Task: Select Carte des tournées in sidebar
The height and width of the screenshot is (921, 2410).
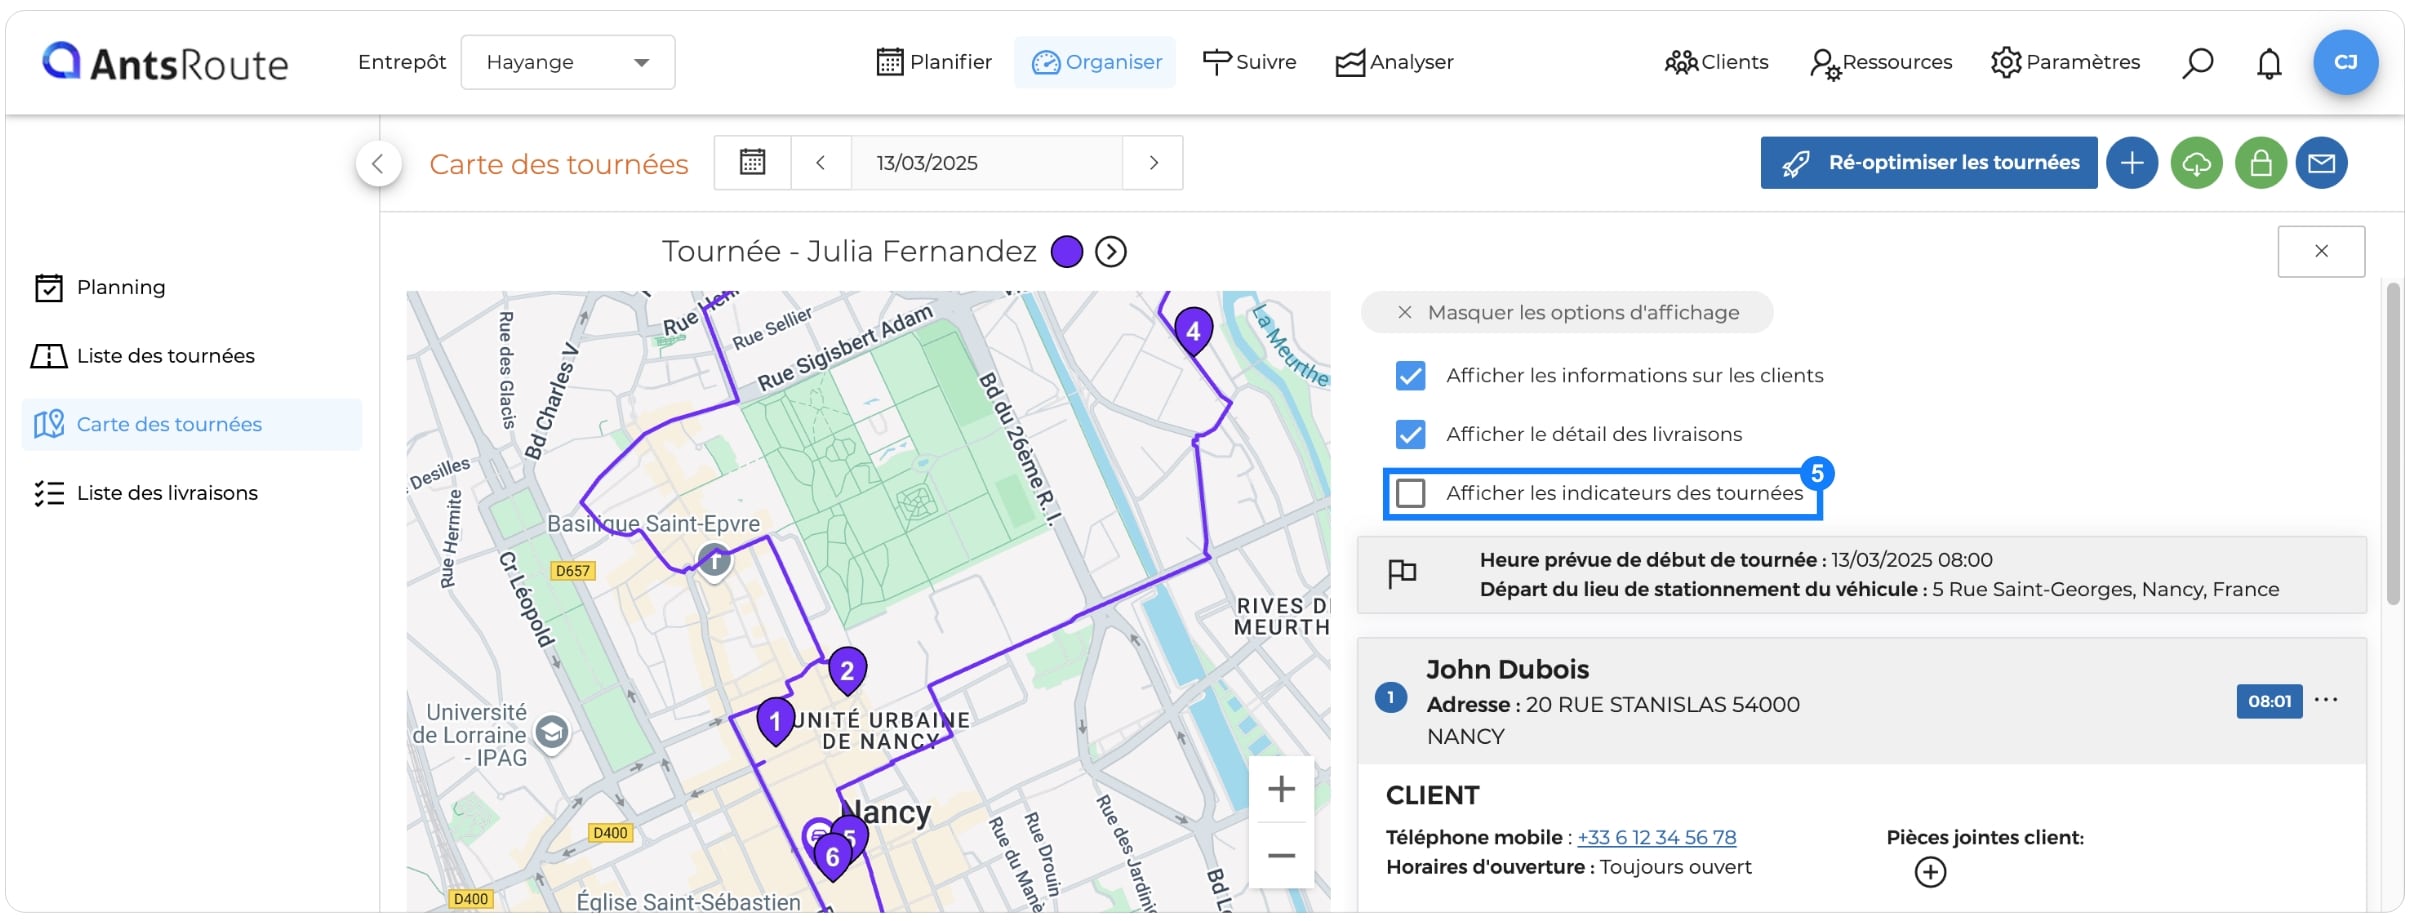Action: point(191,424)
